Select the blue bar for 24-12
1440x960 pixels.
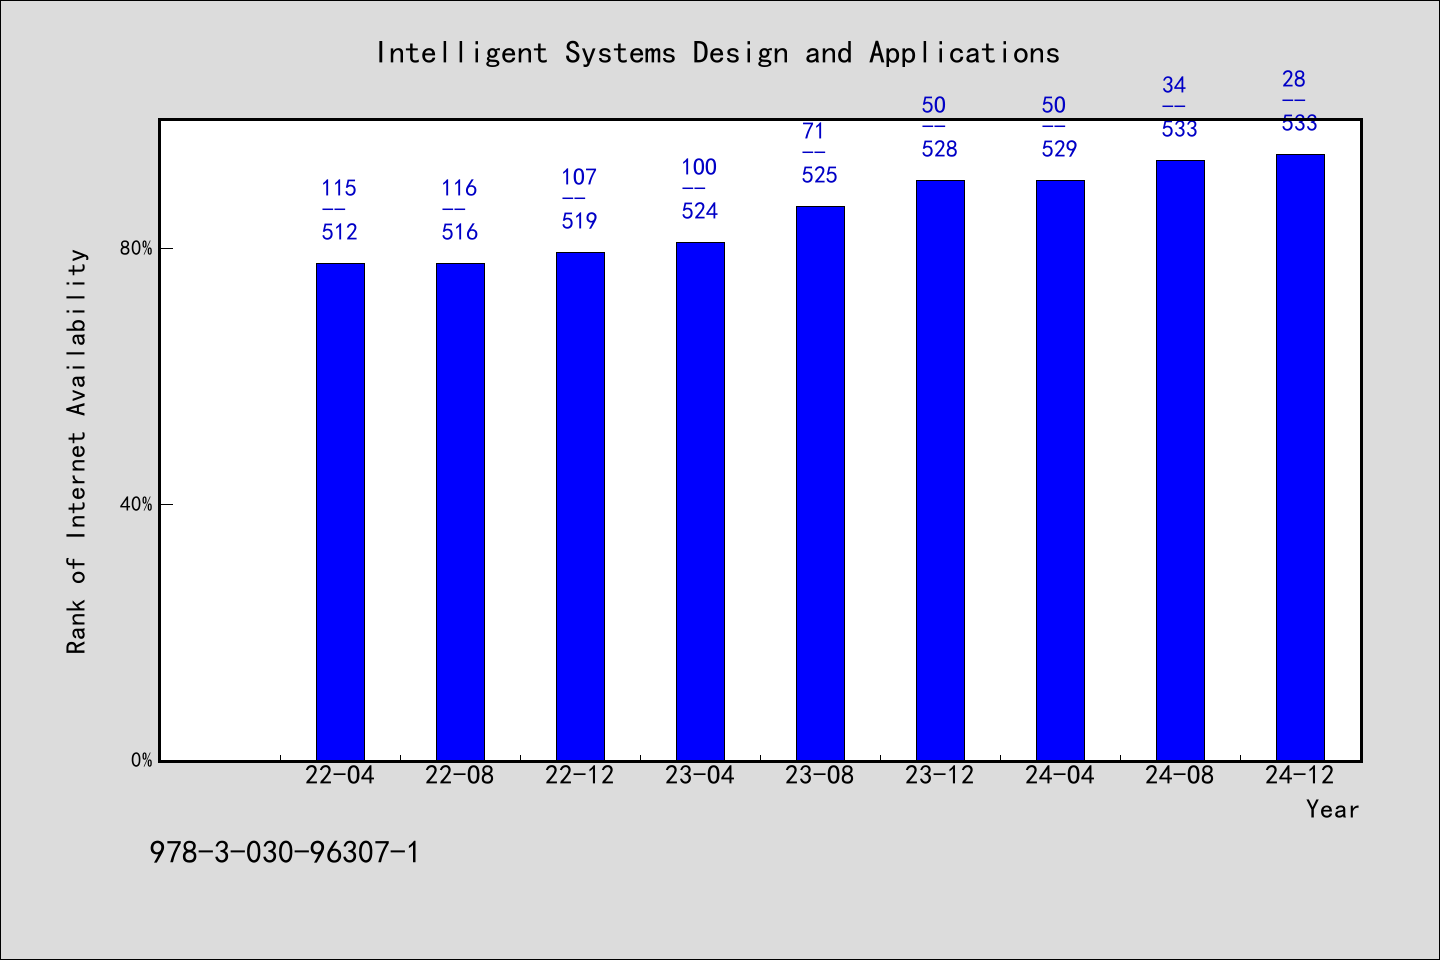click(1300, 457)
